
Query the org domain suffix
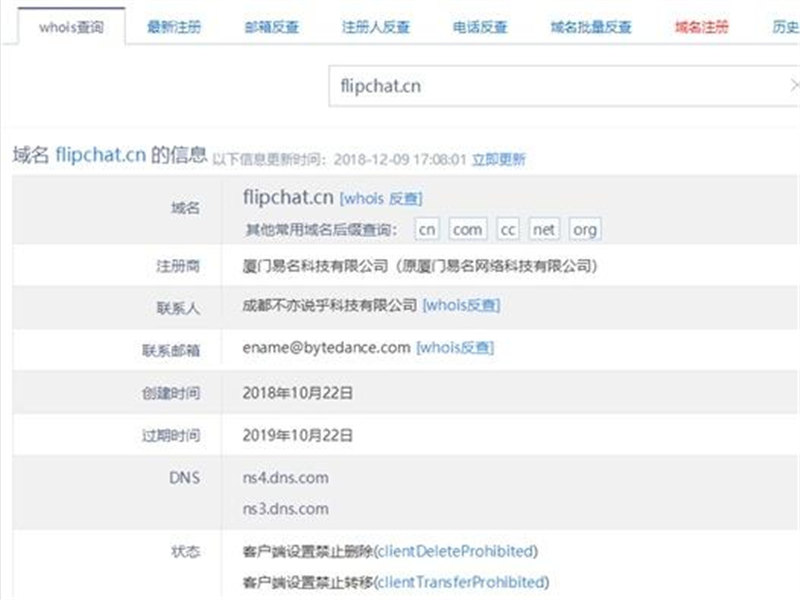(x=585, y=230)
